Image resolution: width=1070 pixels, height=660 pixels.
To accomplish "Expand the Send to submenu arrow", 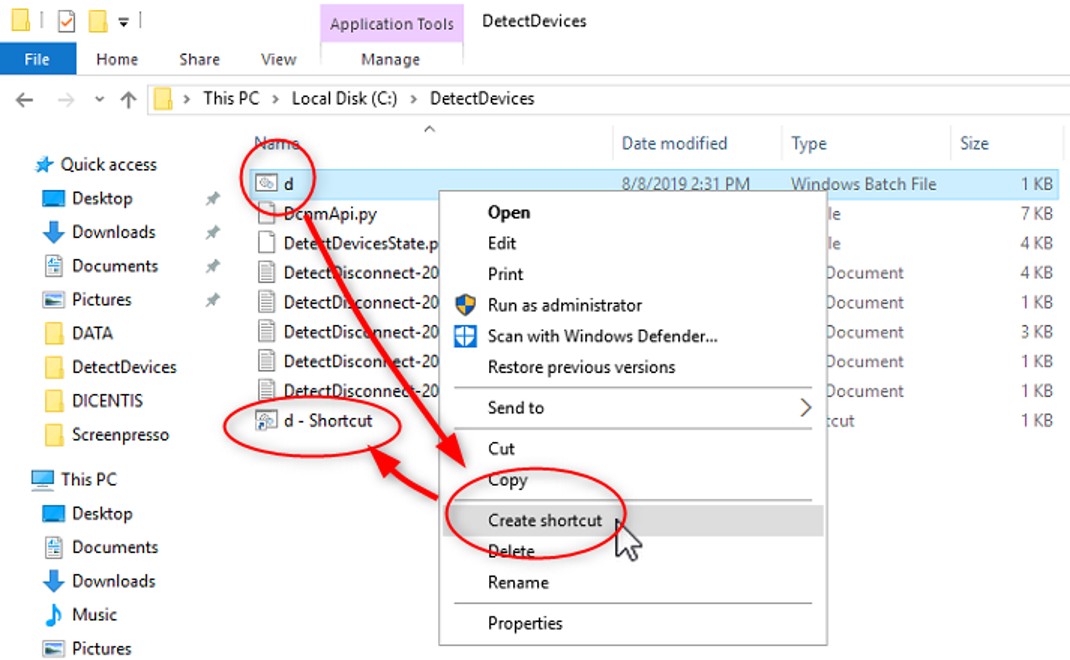I will coord(805,408).
